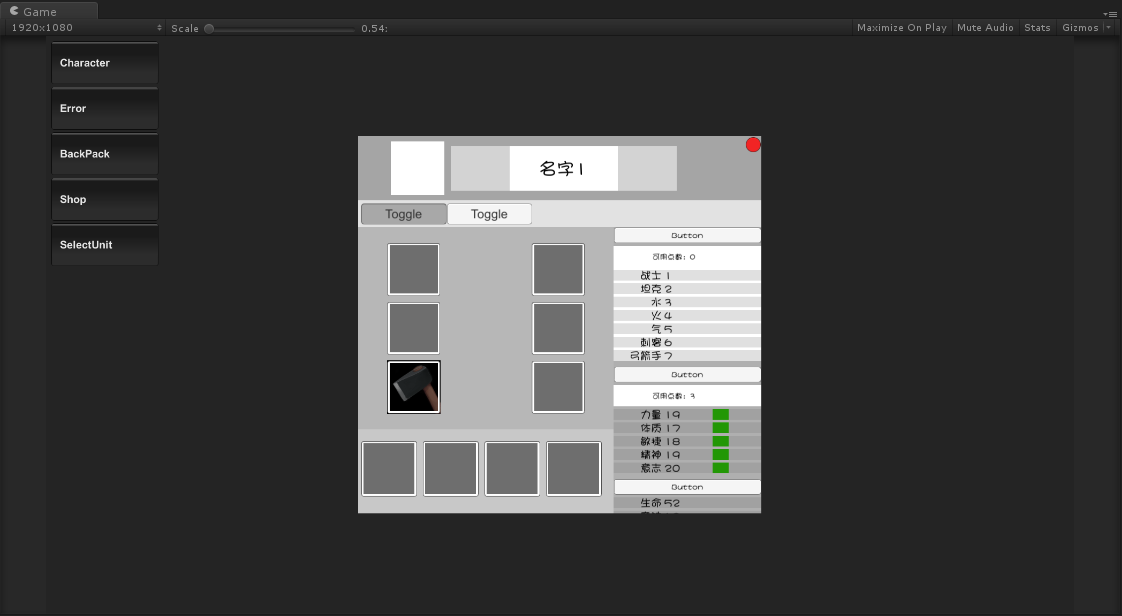Select the axe item in the equipment slot
This screenshot has width=1122, height=616.
[x=414, y=387]
